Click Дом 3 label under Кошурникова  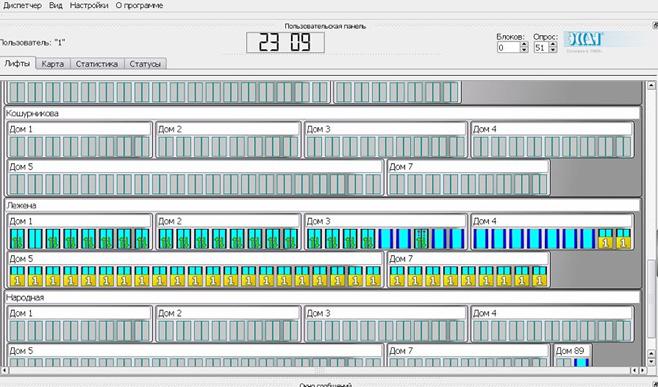[x=319, y=129]
